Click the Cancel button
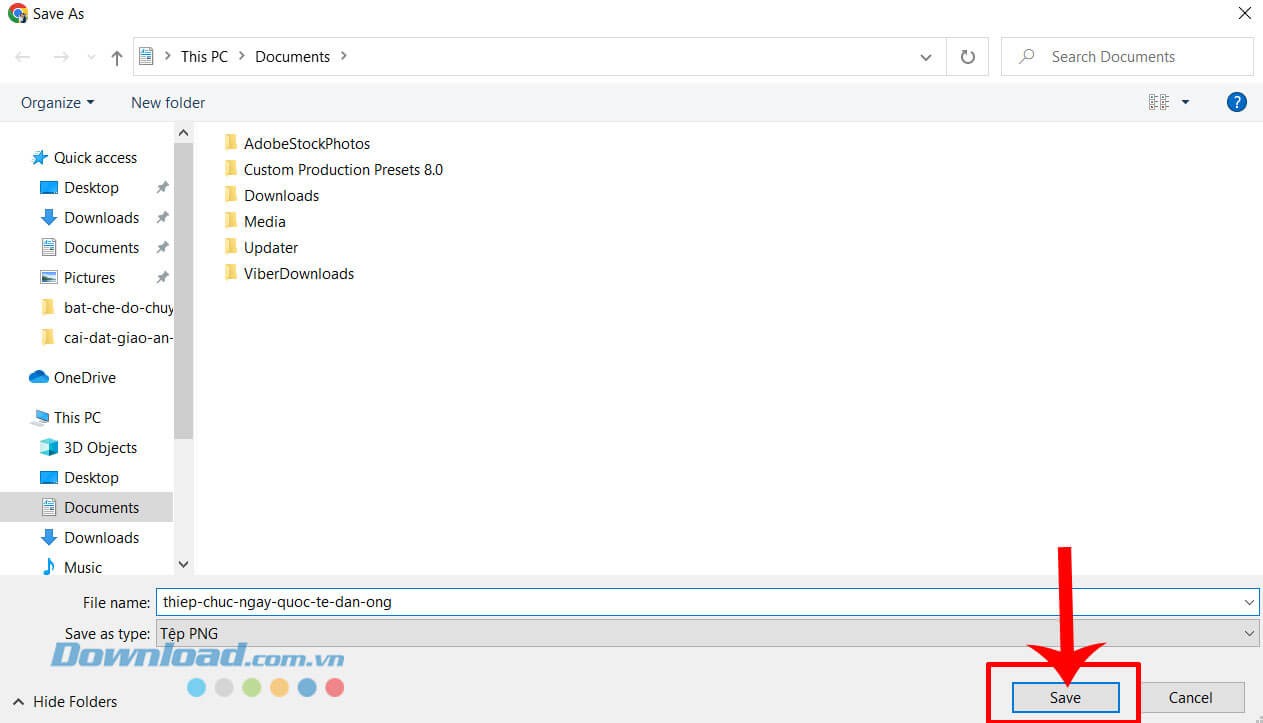1263x723 pixels. [x=1190, y=697]
